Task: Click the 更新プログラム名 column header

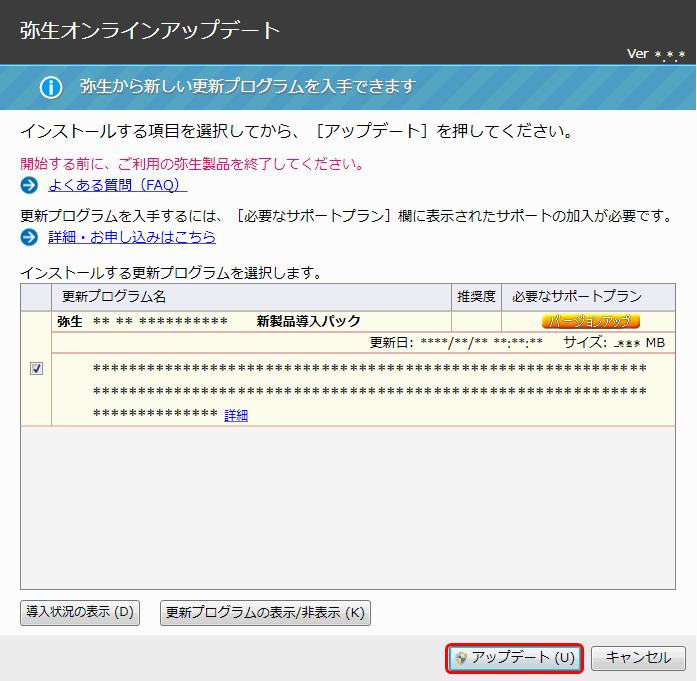Action: pos(251,296)
